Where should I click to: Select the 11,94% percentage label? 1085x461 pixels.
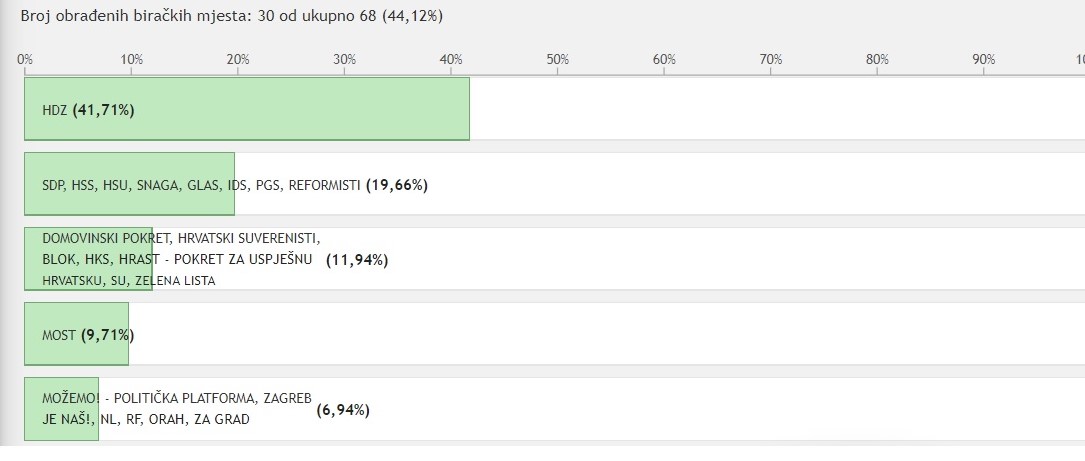click(357, 260)
